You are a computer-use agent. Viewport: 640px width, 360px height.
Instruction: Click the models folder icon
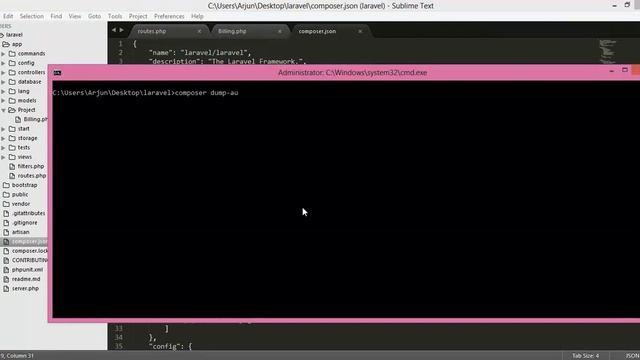[12, 100]
